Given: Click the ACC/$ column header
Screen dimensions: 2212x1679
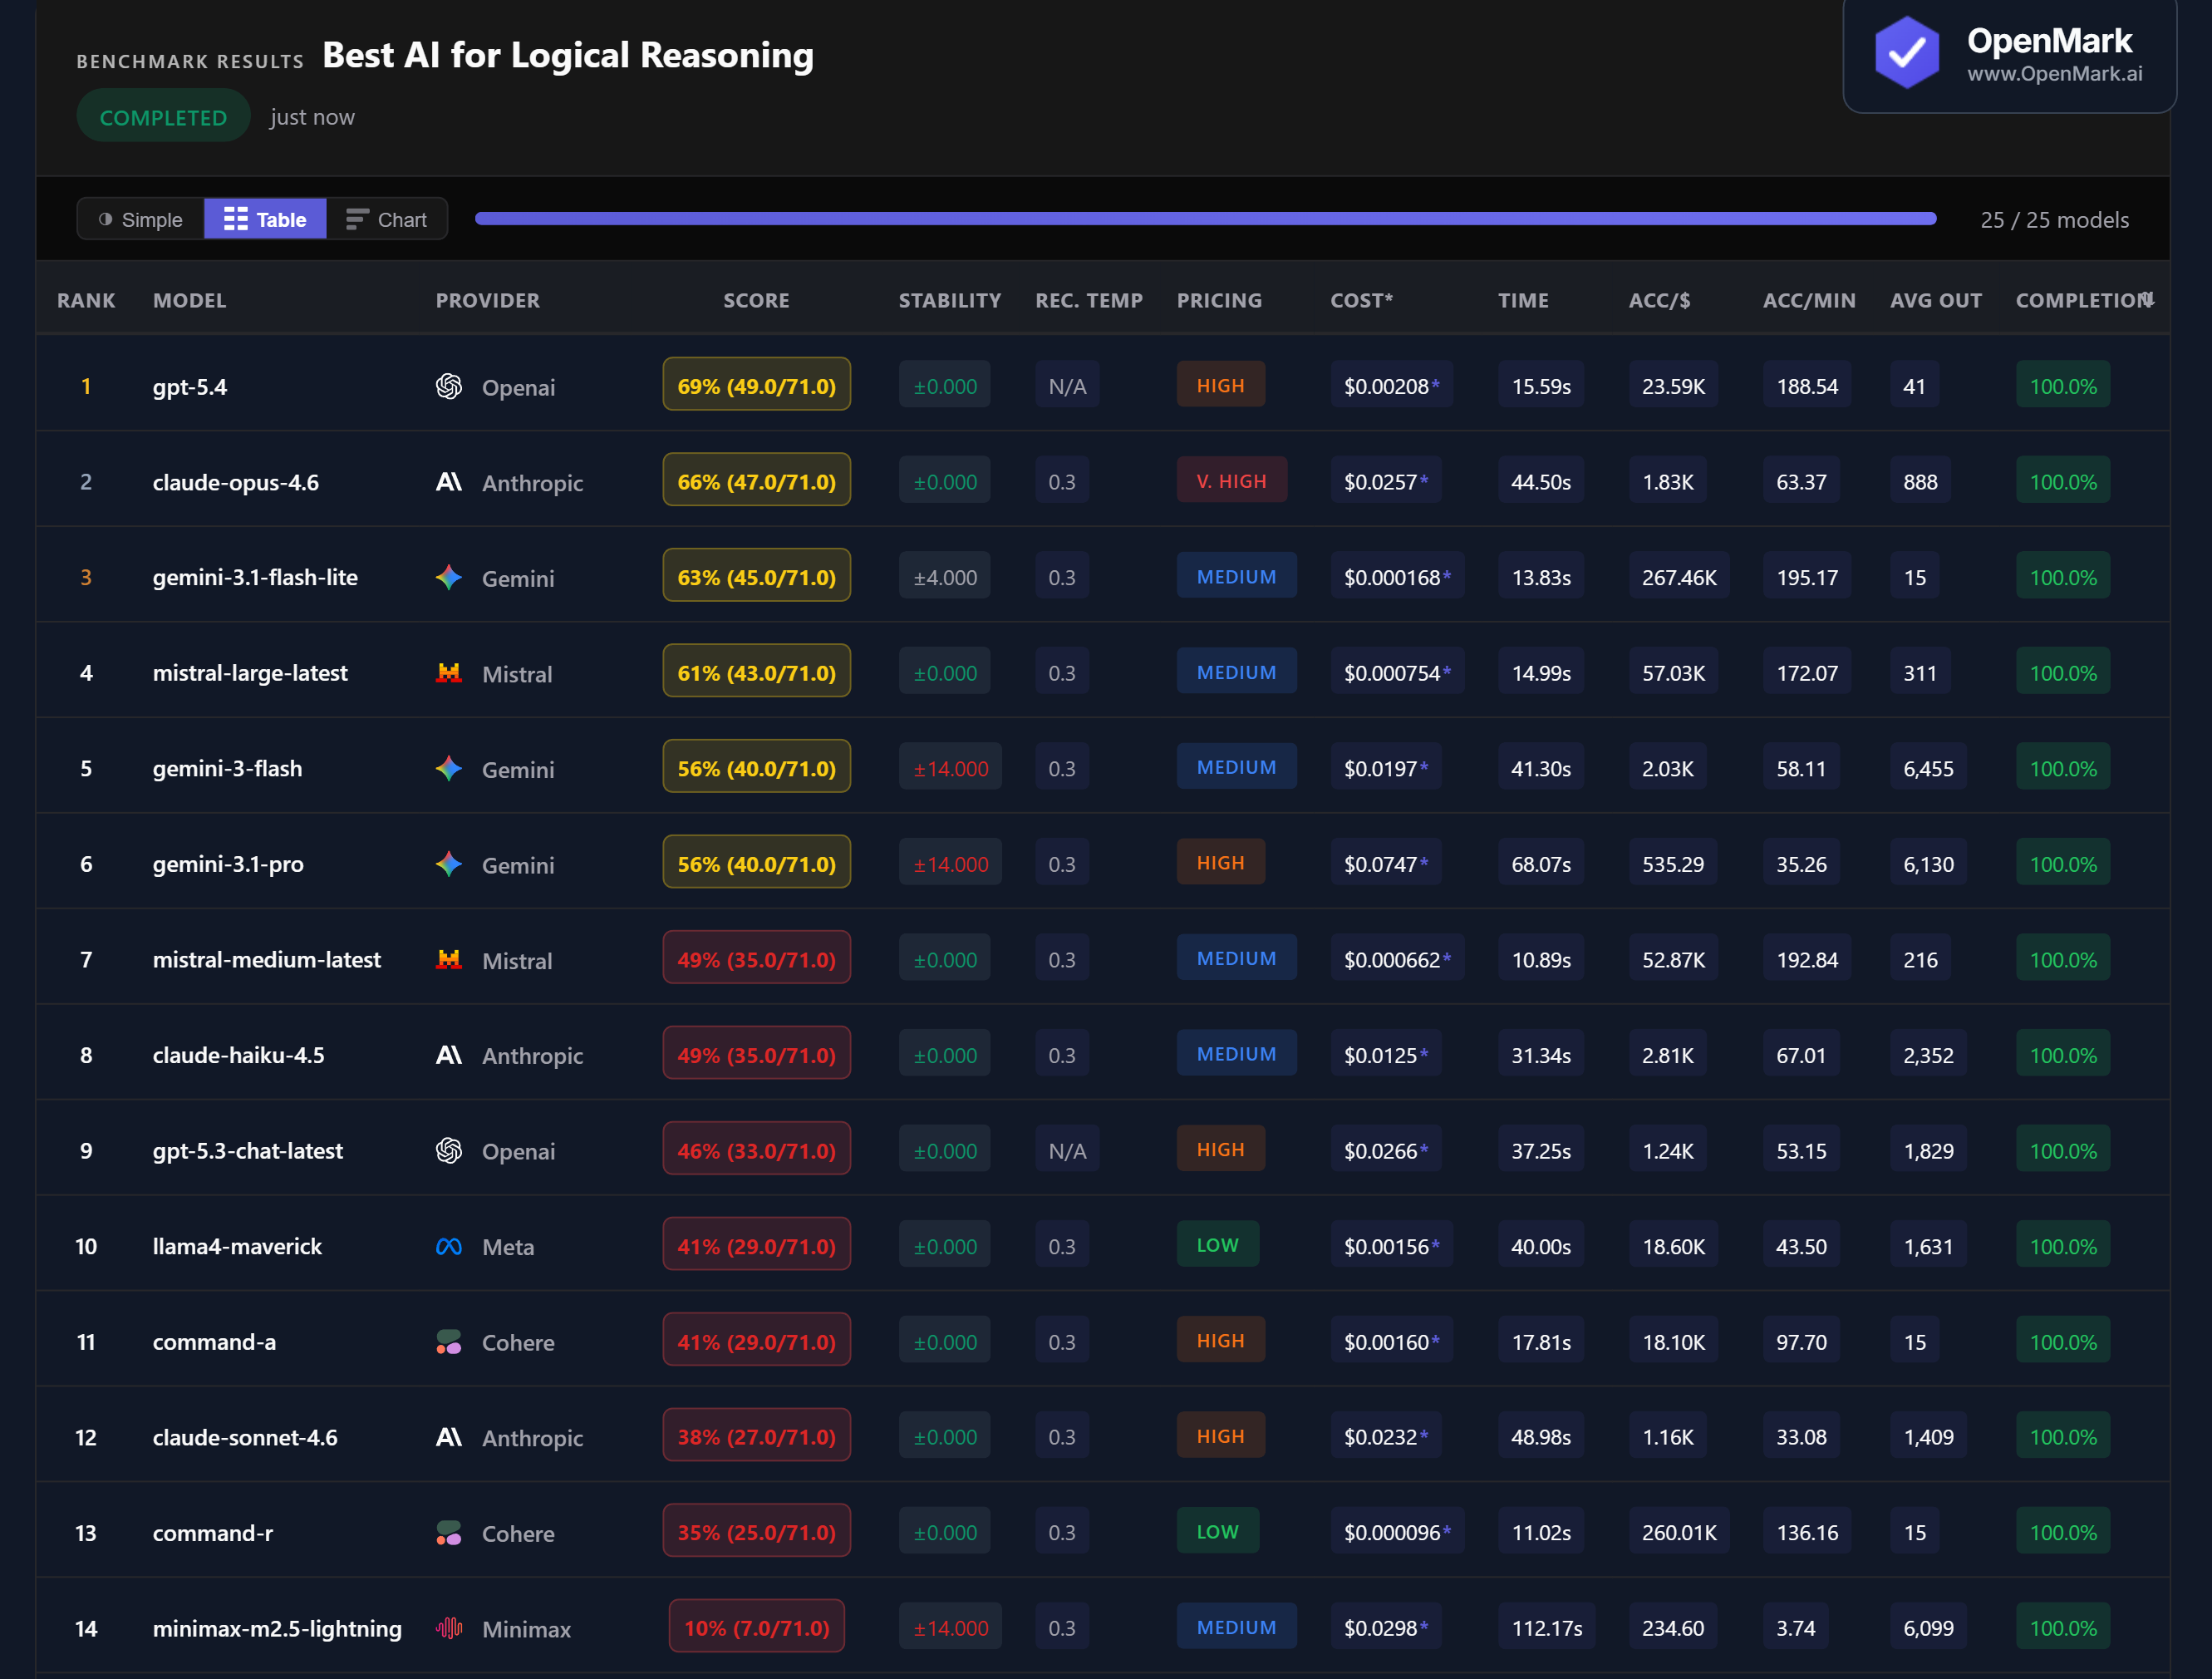Looking at the screenshot, I should 1659,301.
